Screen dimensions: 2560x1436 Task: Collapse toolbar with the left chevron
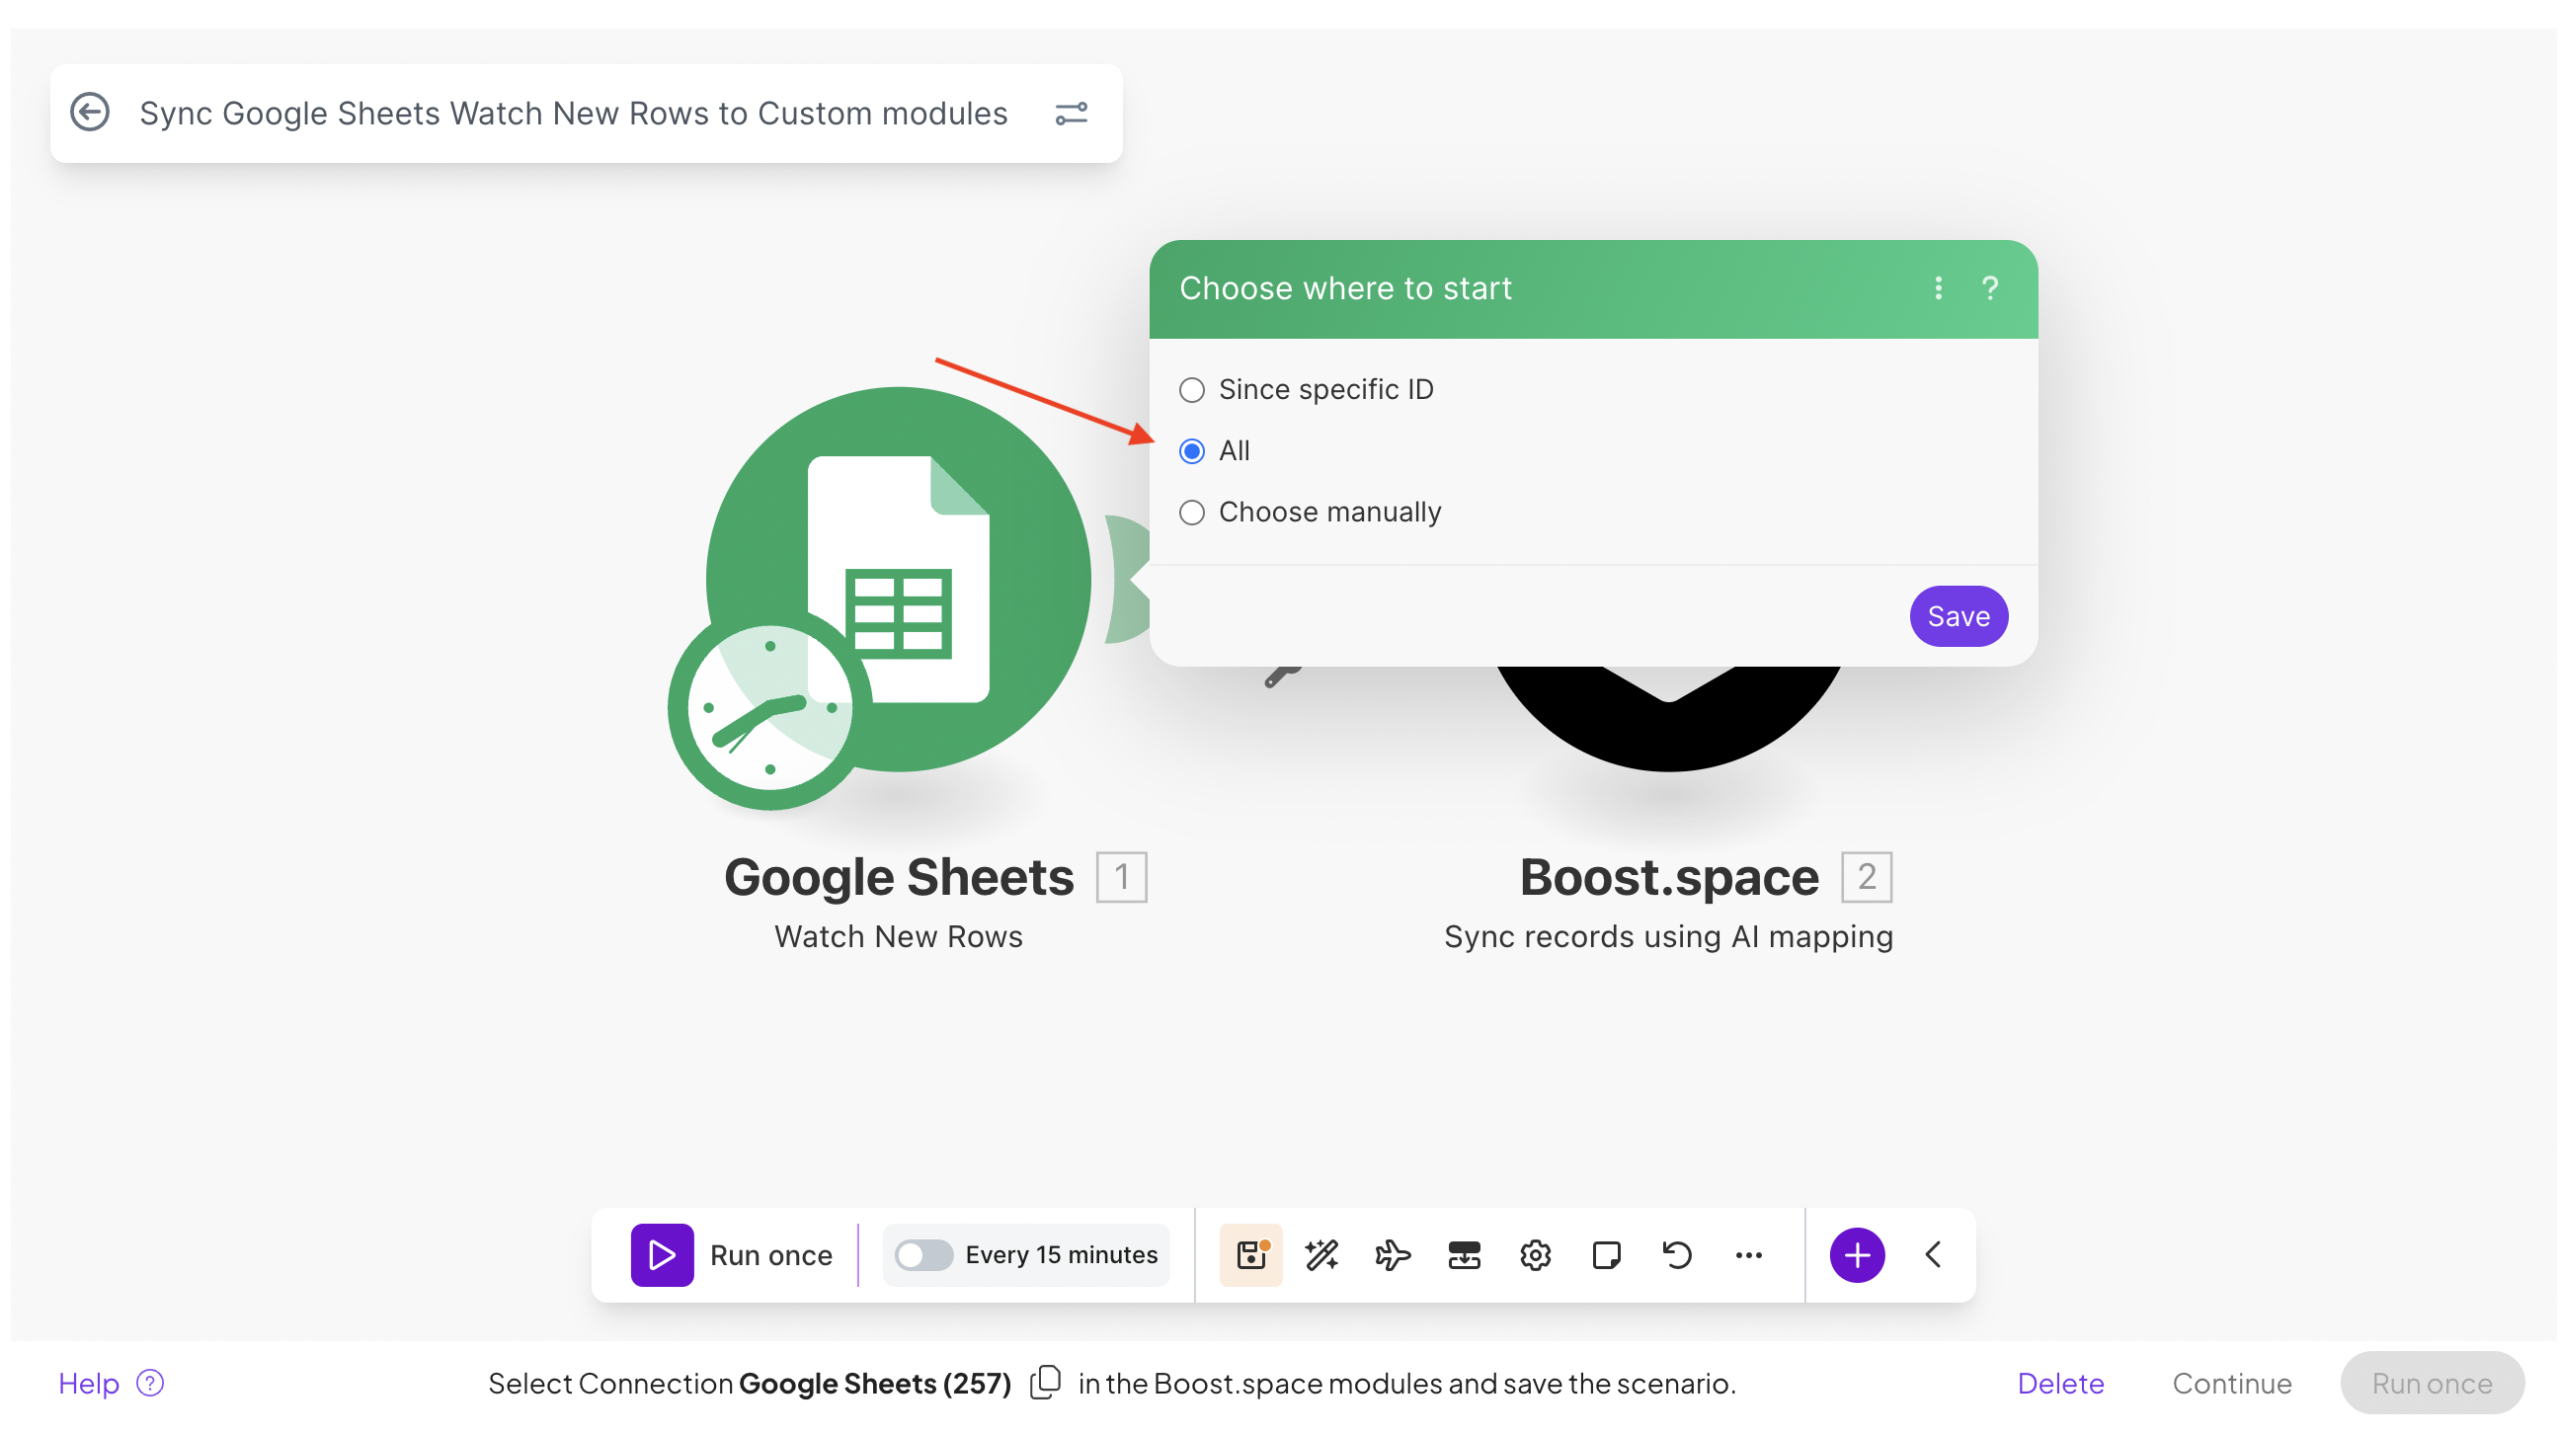coord(1932,1254)
